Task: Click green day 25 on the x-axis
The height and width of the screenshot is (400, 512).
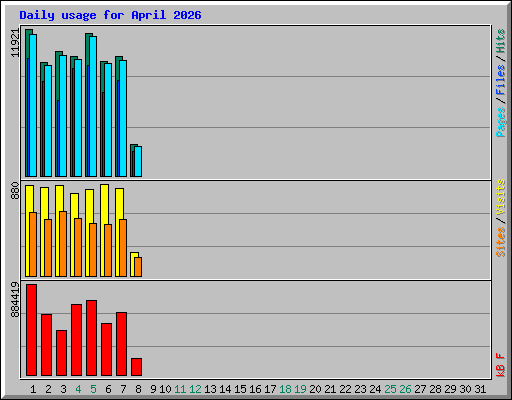Action: pyautogui.click(x=390, y=389)
